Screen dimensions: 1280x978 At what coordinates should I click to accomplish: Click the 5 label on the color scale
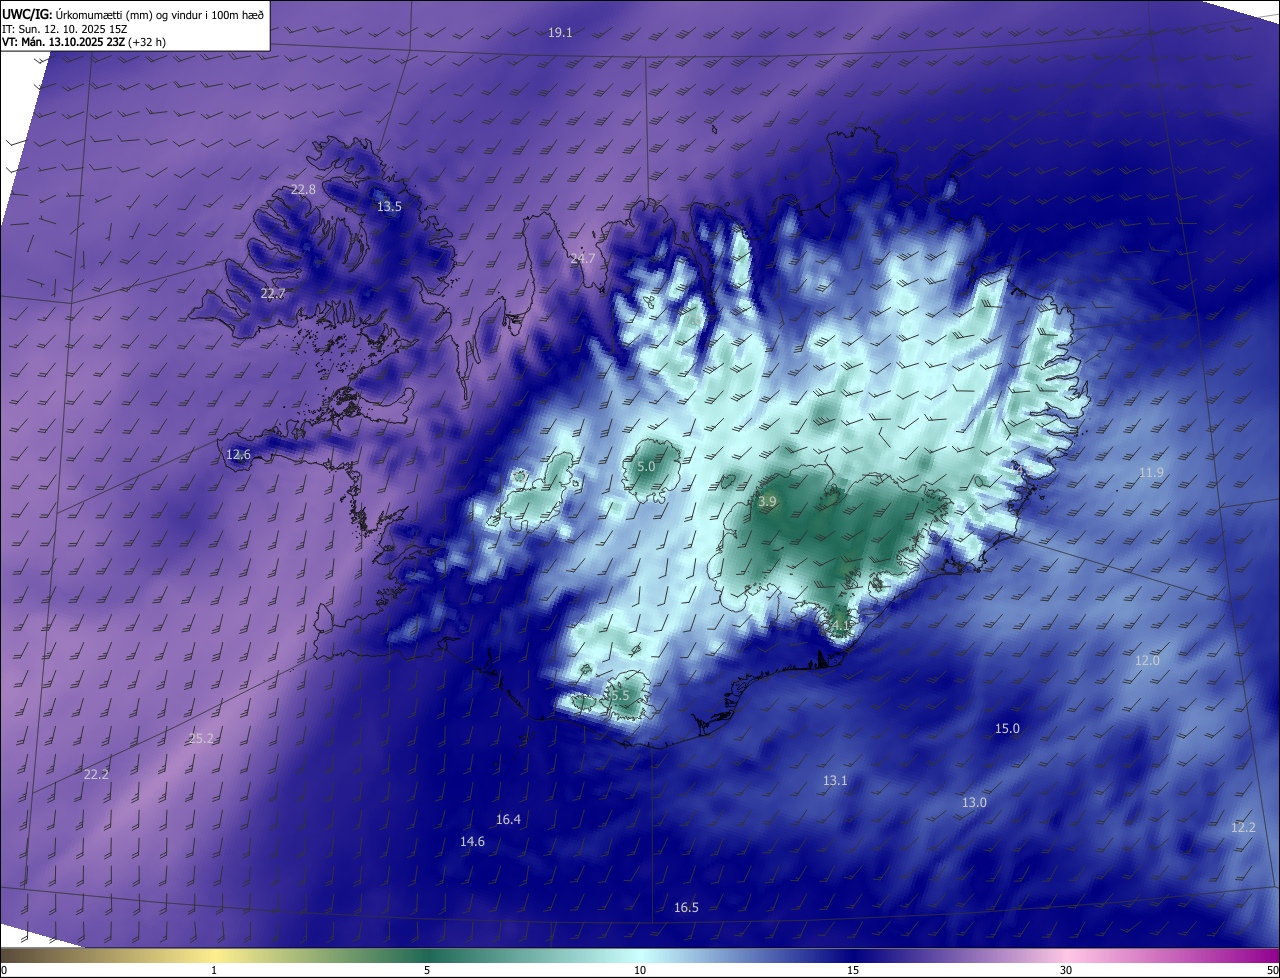coord(427,970)
